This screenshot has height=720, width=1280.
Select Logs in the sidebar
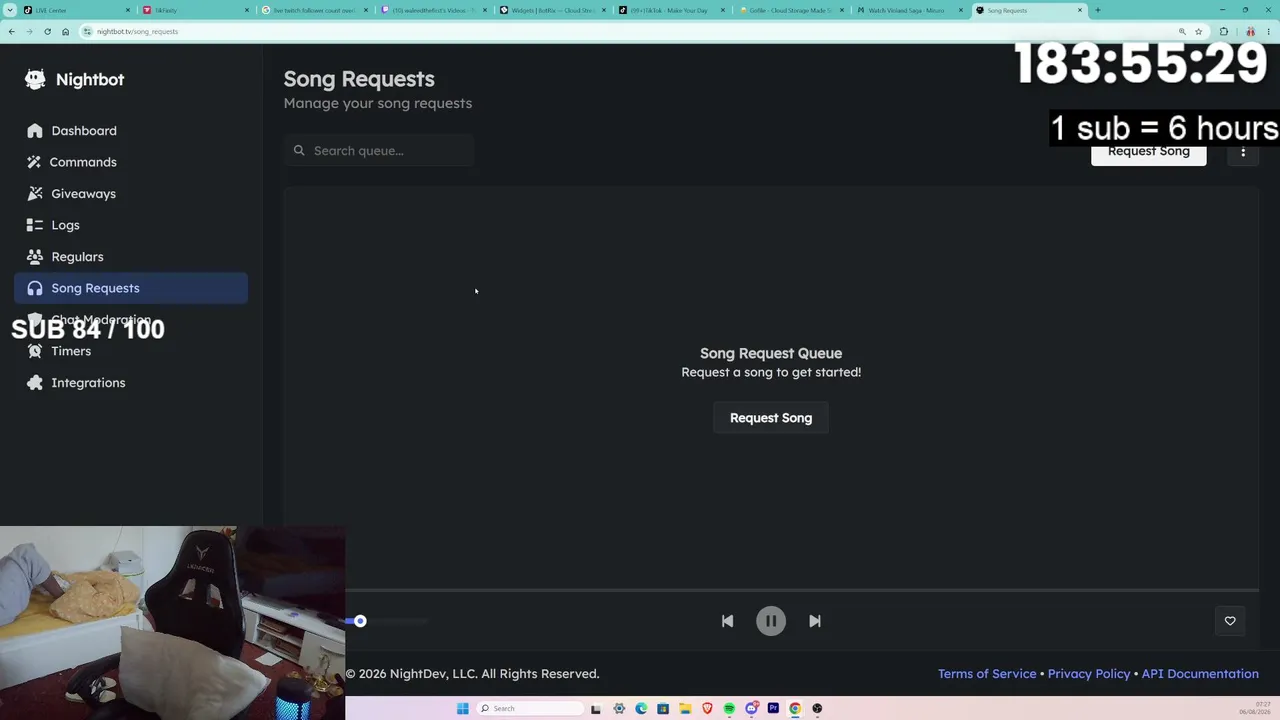tap(131, 225)
